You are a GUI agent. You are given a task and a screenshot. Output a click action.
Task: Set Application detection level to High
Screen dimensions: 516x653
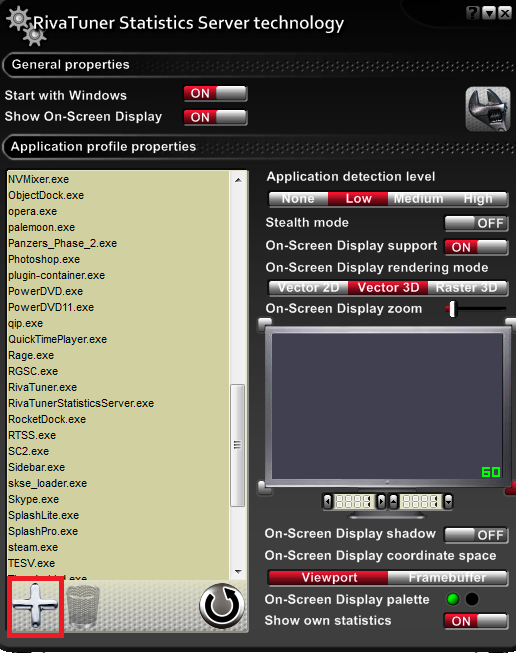pos(478,199)
